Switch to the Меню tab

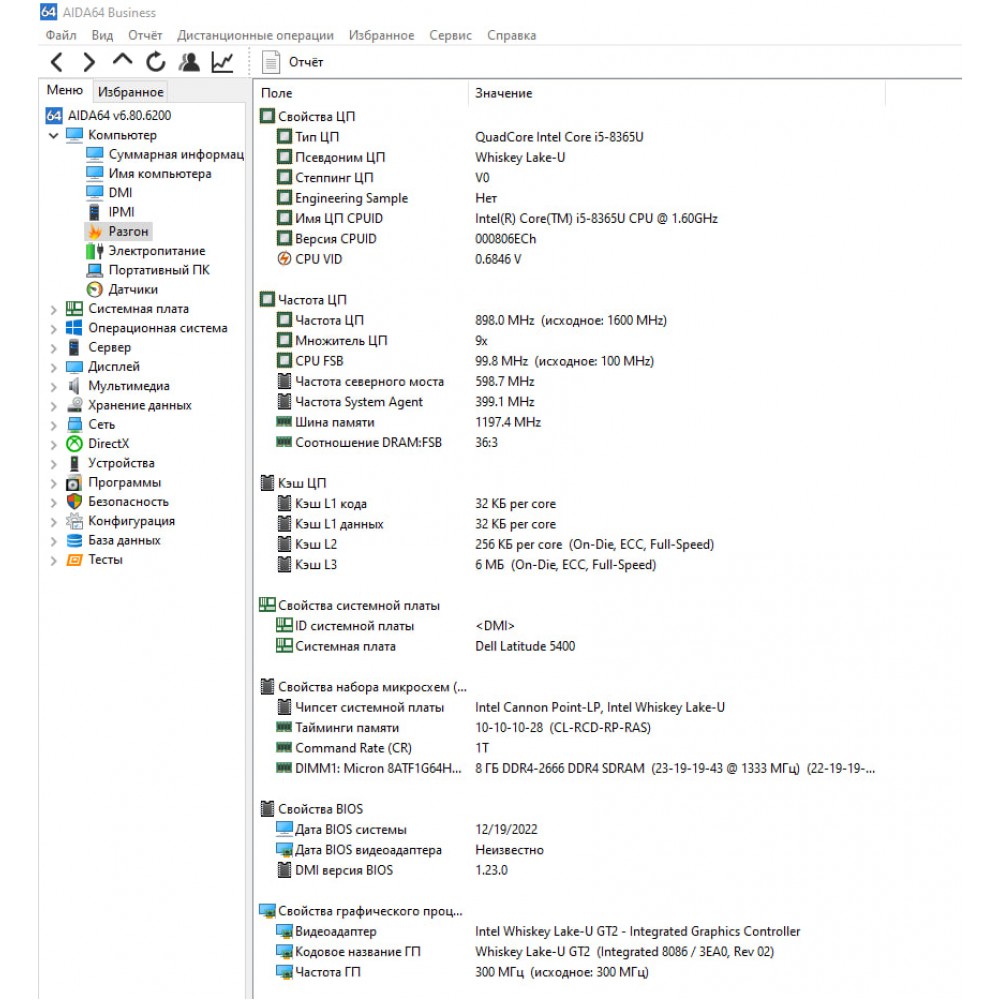click(x=65, y=91)
